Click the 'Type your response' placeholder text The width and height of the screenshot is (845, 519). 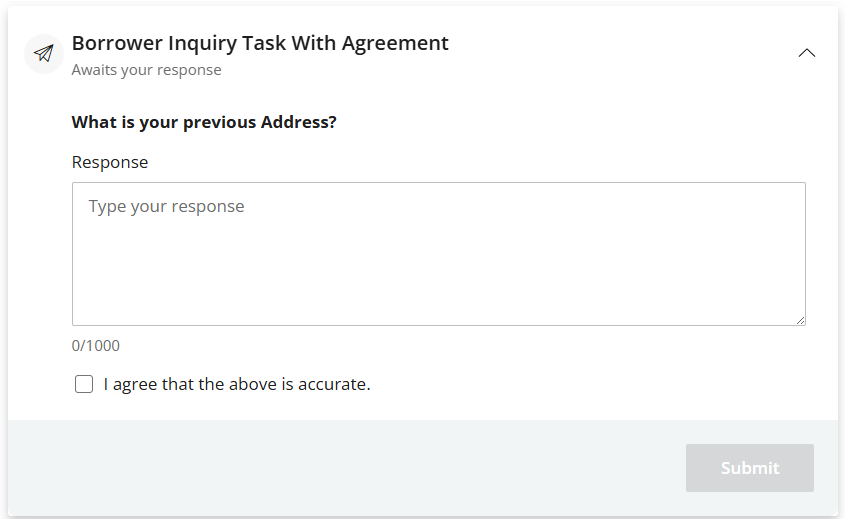167,207
